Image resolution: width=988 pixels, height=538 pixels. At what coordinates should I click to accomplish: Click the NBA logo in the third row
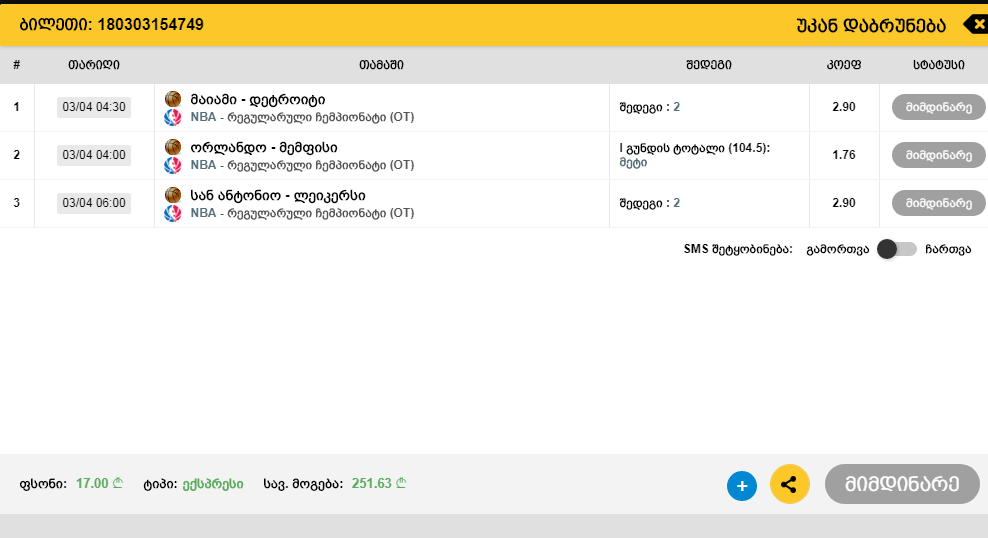[172, 213]
